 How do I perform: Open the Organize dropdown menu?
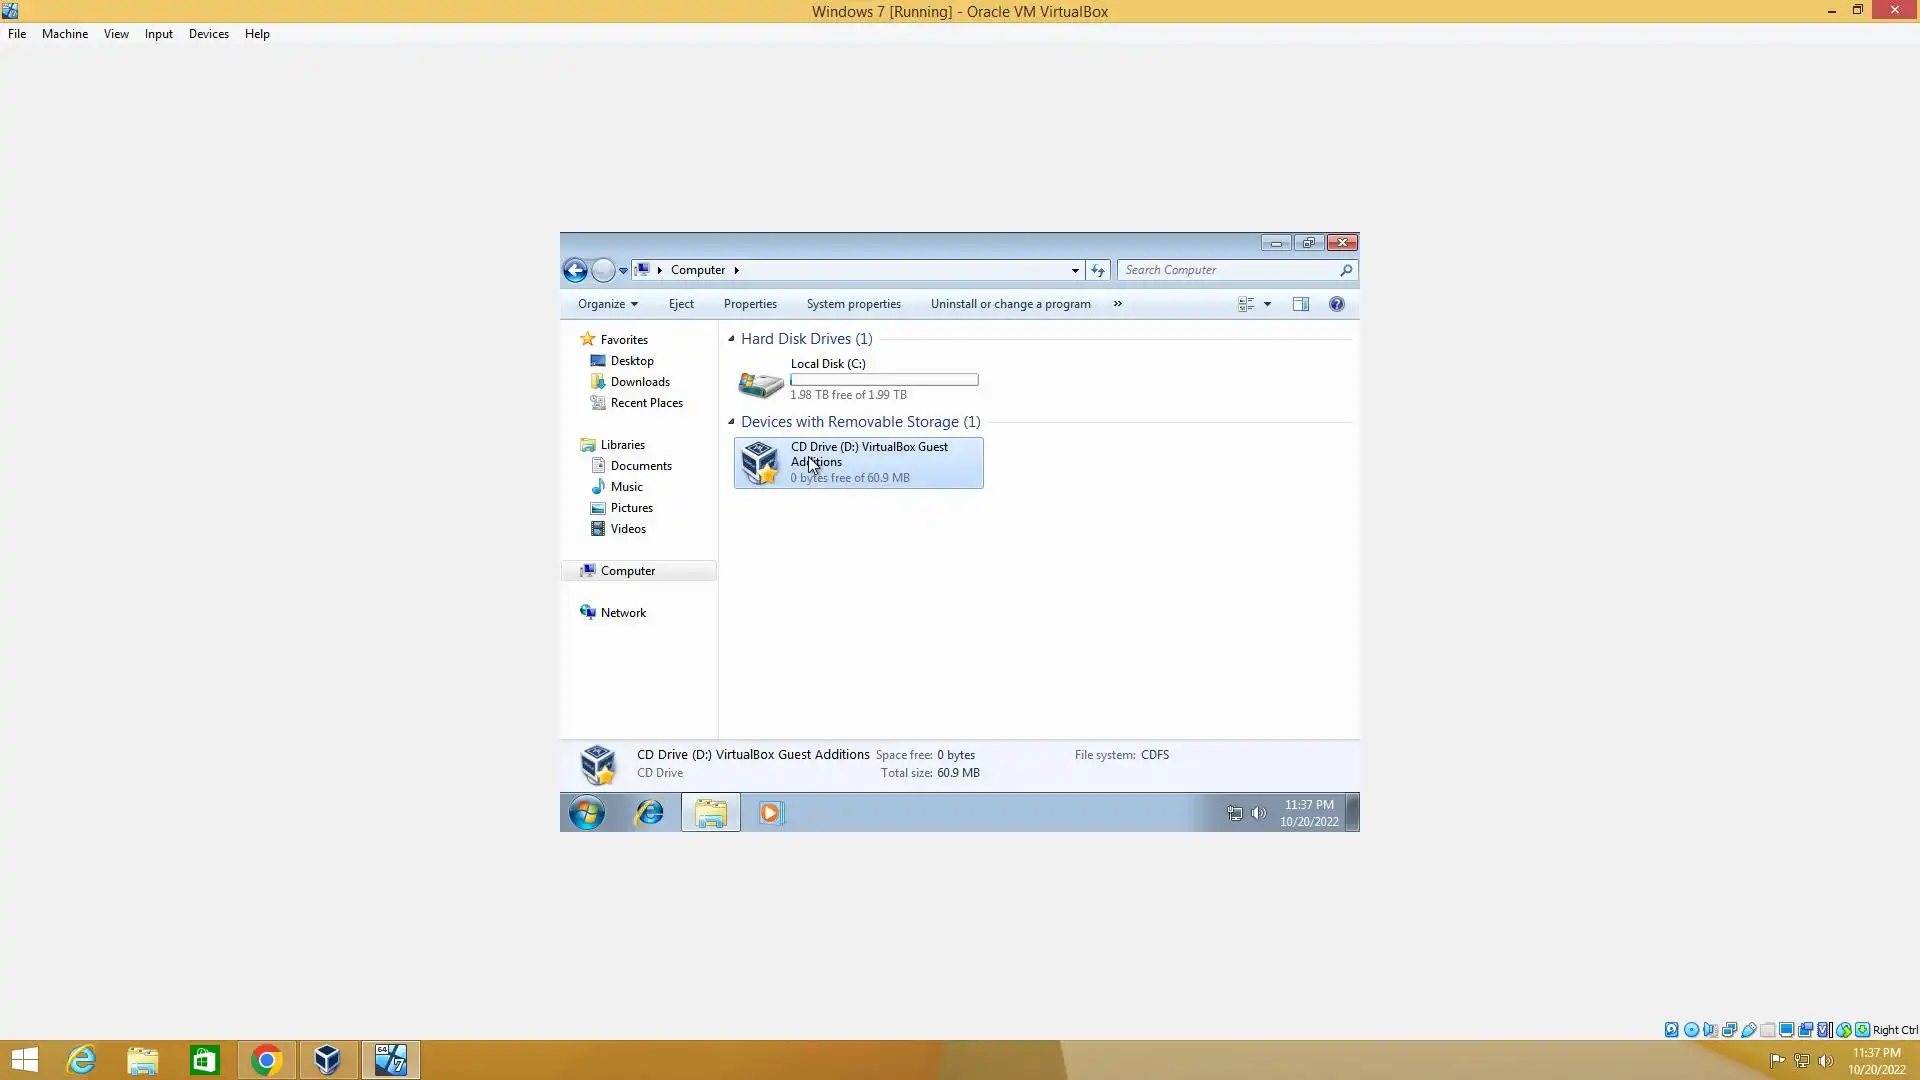[607, 304]
